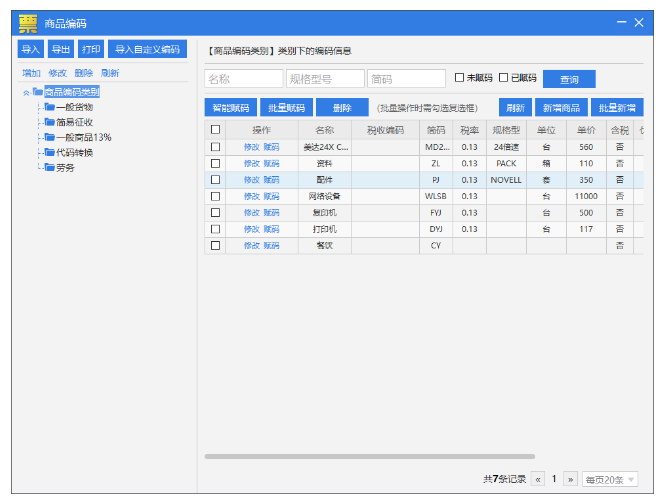666x501 pixels.
Task: Tick the select-all checkbox in table header
Action: 215,130
